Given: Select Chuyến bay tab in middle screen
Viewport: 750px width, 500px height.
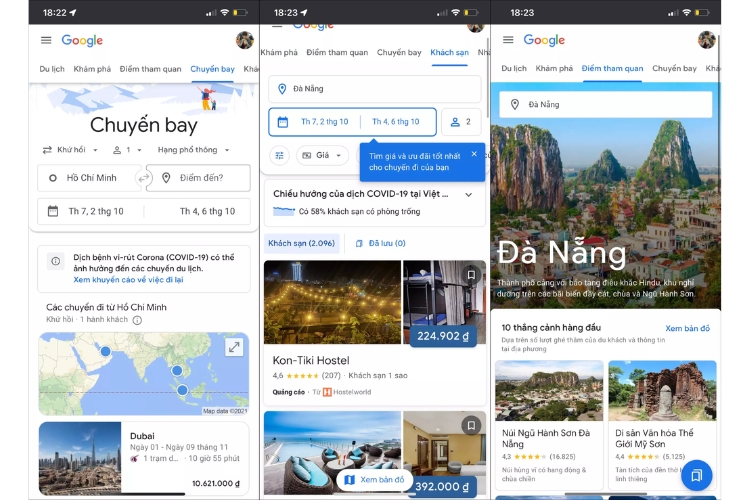Looking at the screenshot, I should click(x=399, y=53).
